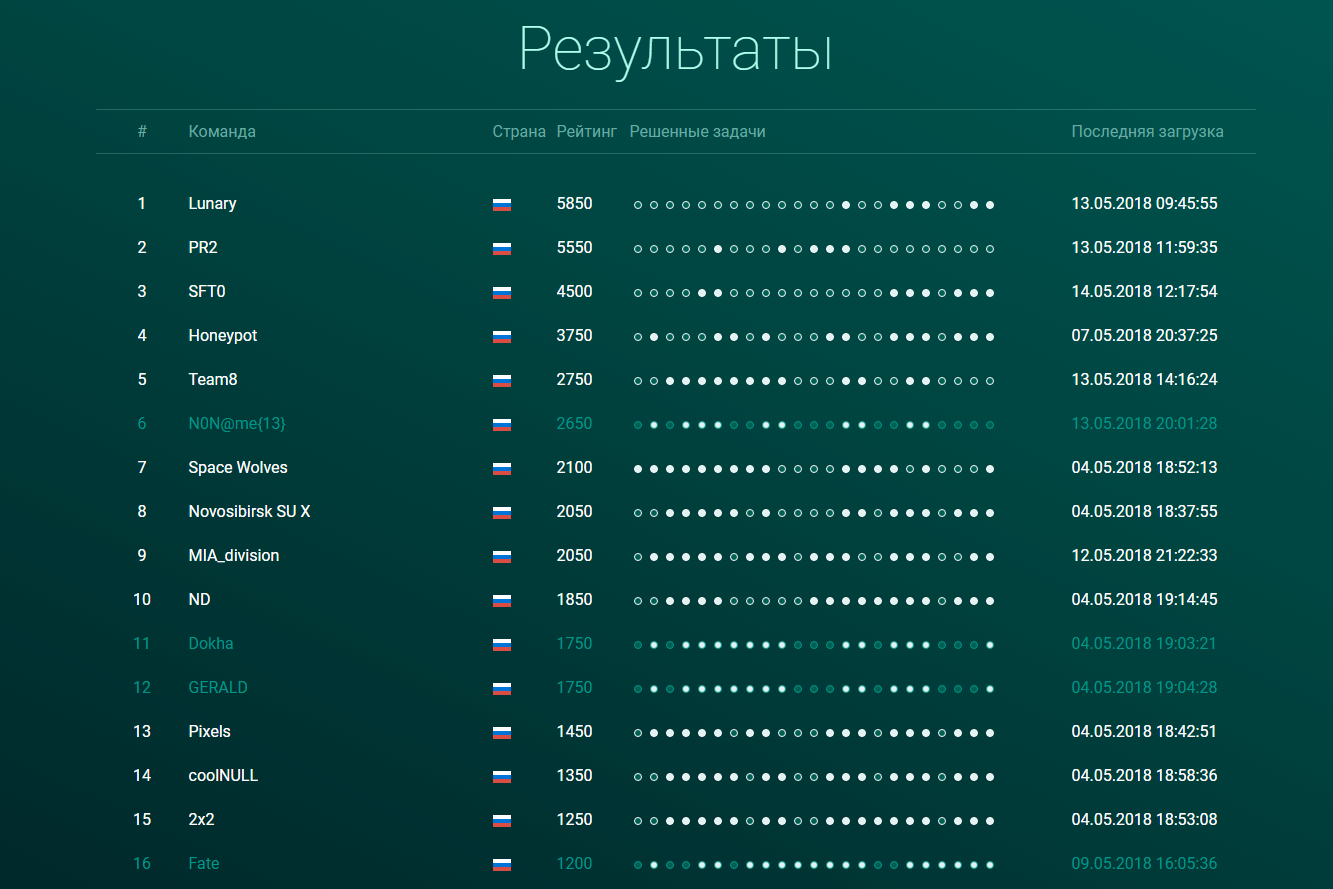The image size is (1333, 889).
Task: Click the flag icon in Space Wolves row
Action: pos(502,469)
